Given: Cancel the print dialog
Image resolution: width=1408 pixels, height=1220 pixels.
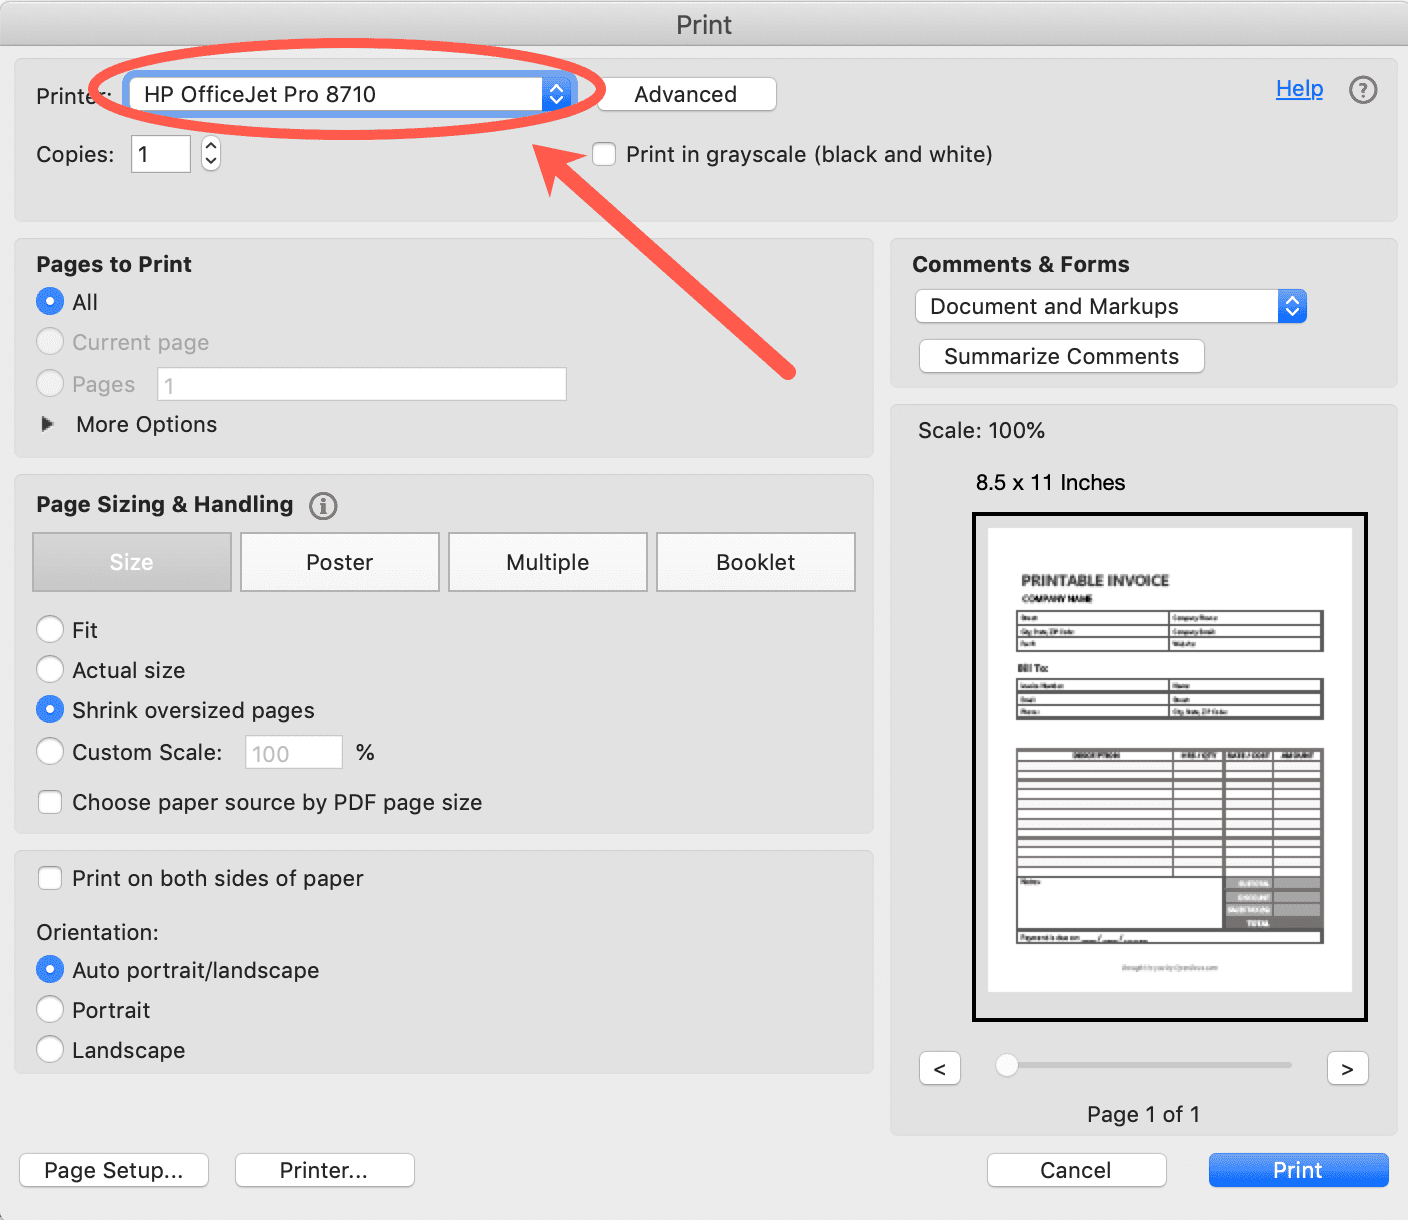Looking at the screenshot, I should click(1076, 1170).
